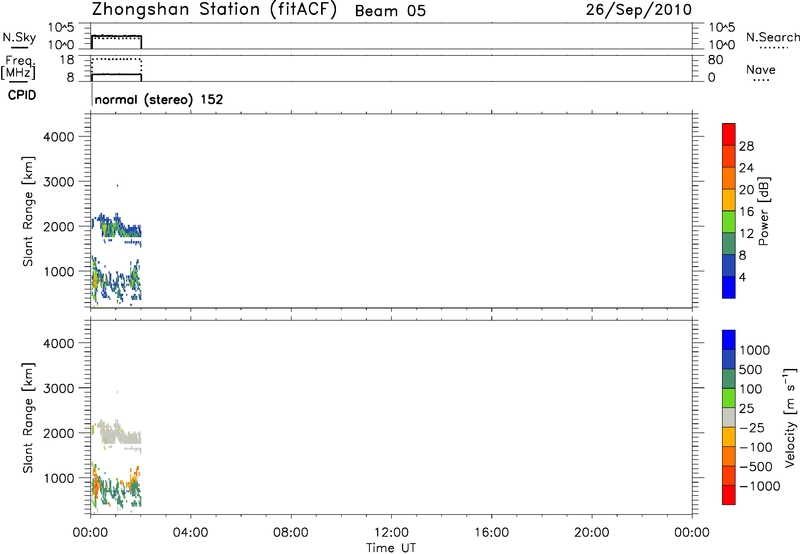Image resolution: width=800 pixels, height=554 pixels.
Task: Click the "Time UT" axis title
Action: pos(391,548)
